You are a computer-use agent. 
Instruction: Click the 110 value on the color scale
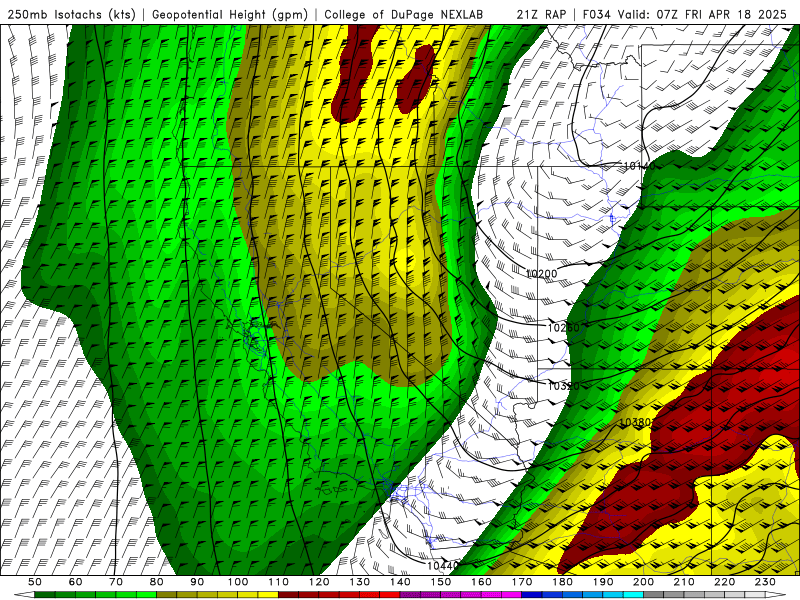[x=279, y=582]
